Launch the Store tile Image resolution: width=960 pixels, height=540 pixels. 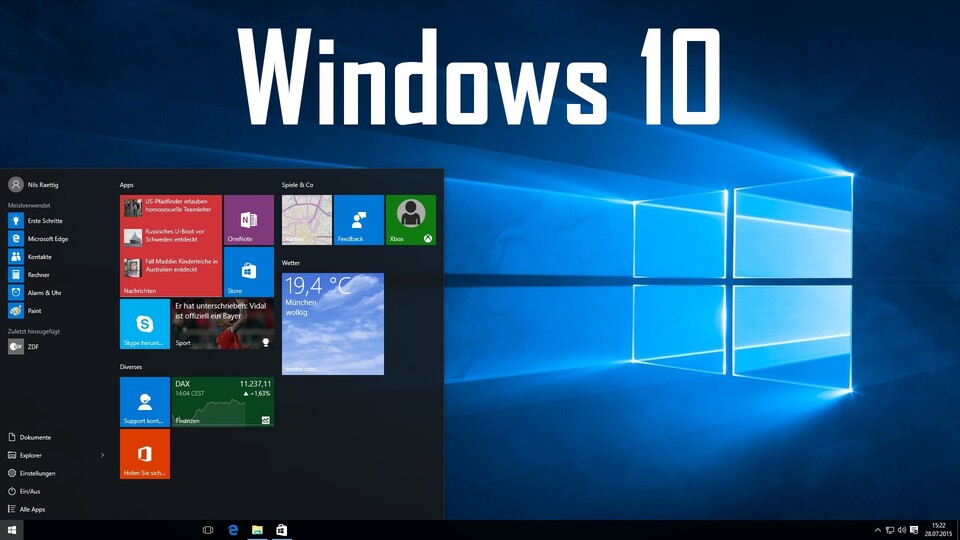click(249, 272)
